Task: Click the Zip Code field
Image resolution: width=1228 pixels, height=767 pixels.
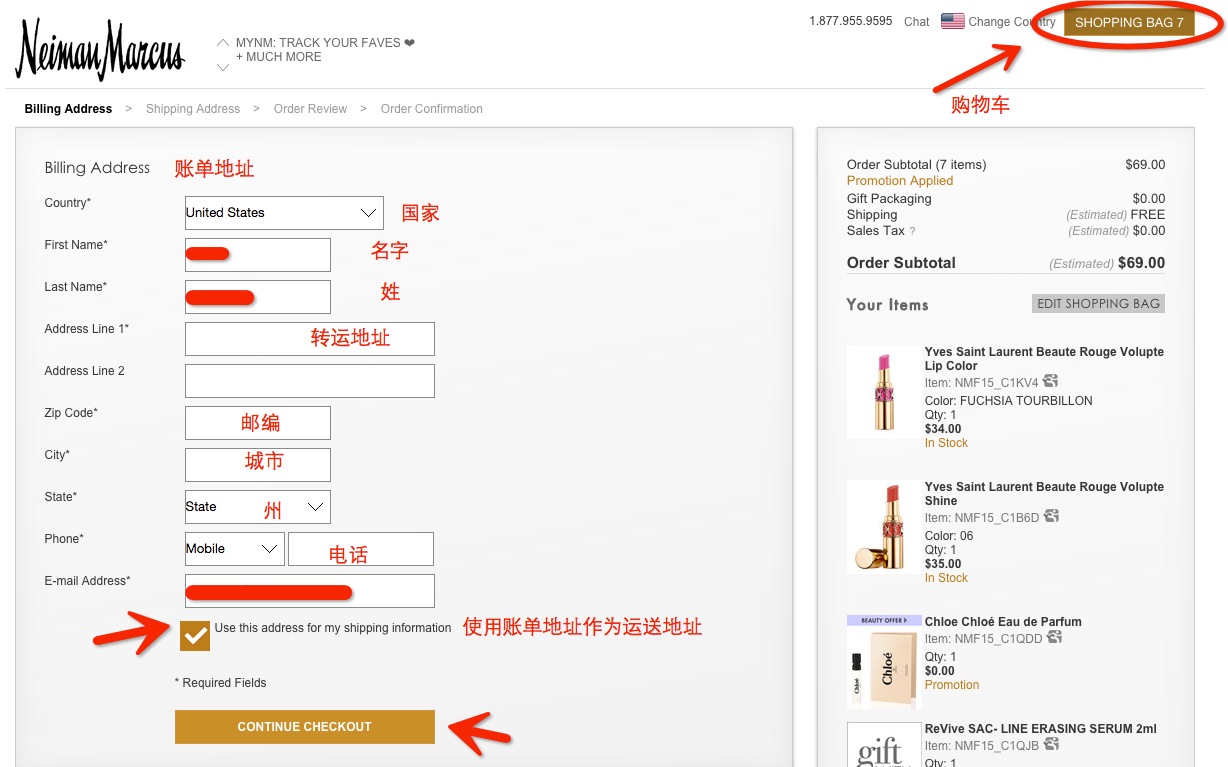Action: (258, 423)
